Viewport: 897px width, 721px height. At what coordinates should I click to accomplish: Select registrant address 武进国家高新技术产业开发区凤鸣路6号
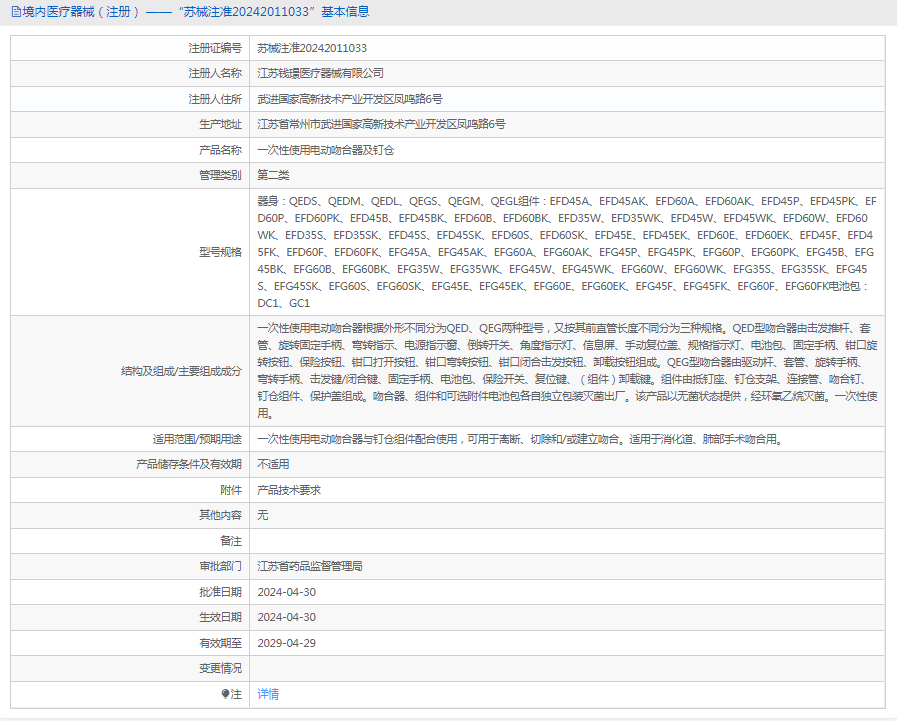pos(350,99)
